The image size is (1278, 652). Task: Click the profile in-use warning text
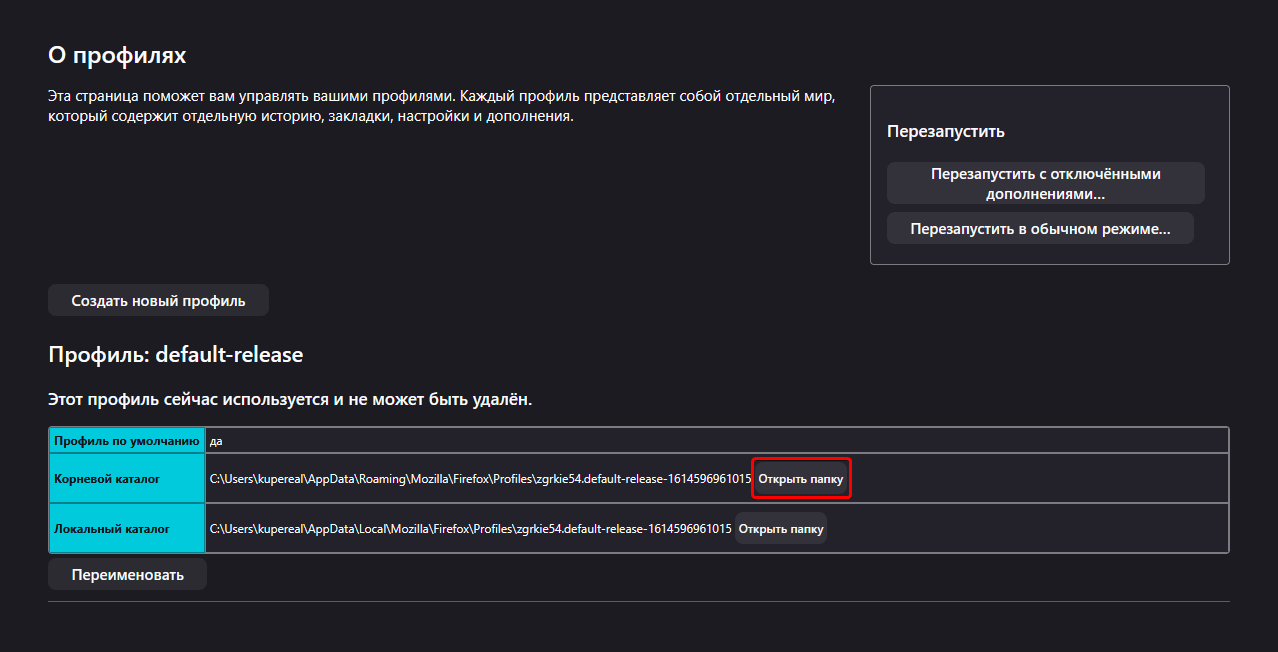click(x=290, y=399)
